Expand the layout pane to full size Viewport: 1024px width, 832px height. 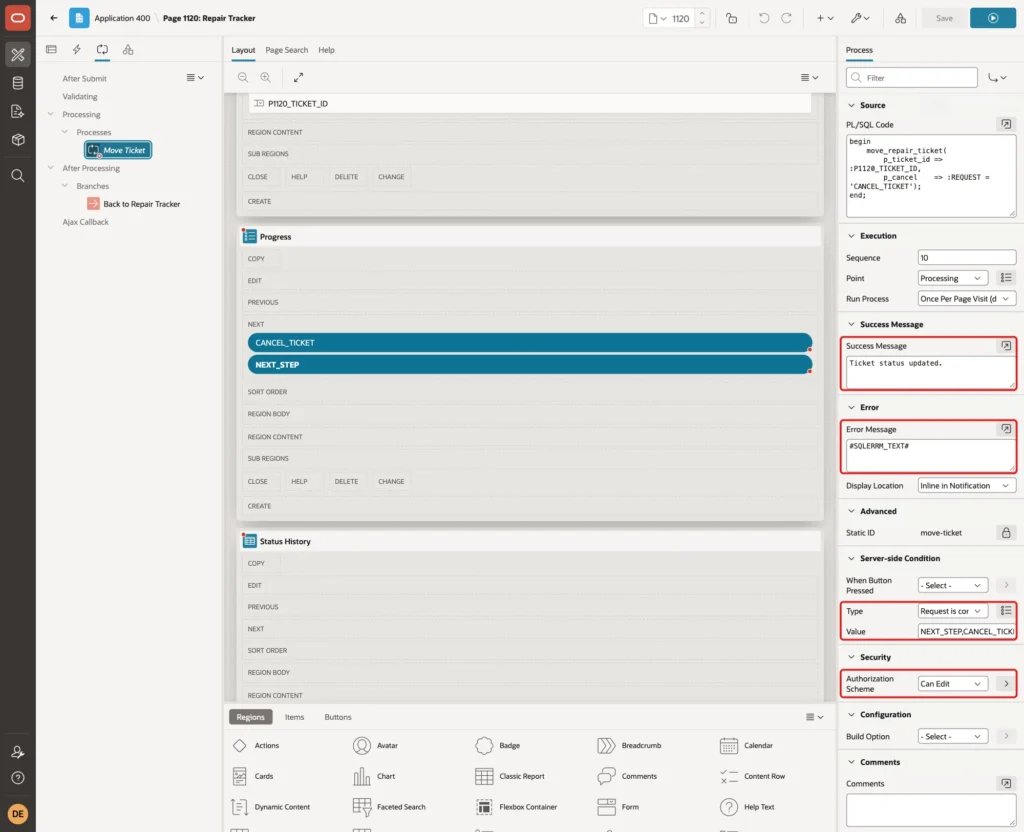tap(298, 78)
